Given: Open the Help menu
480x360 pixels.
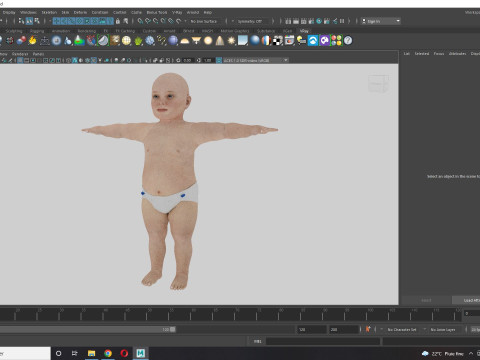Looking at the screenshot, I should coord(207,12).
